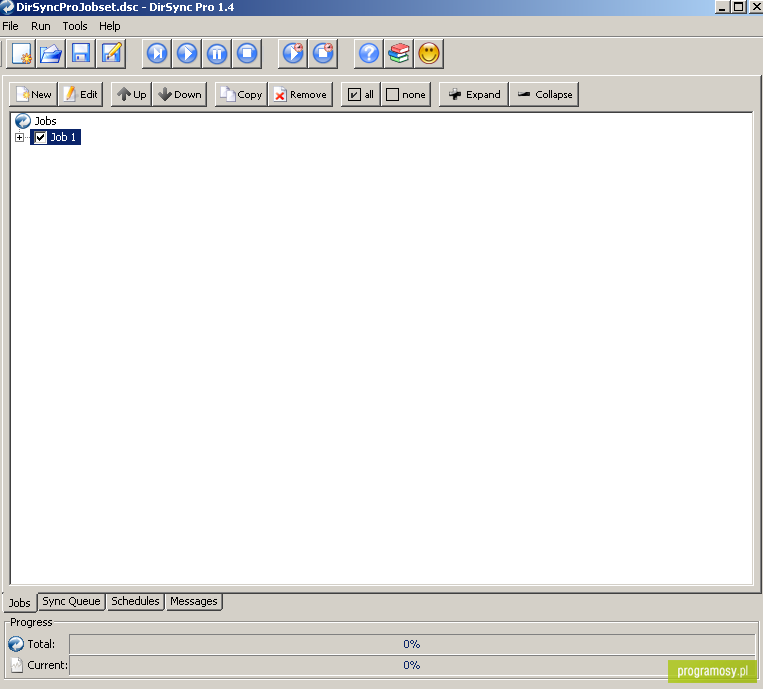Open the Tools menu

[x=75, y=26]
